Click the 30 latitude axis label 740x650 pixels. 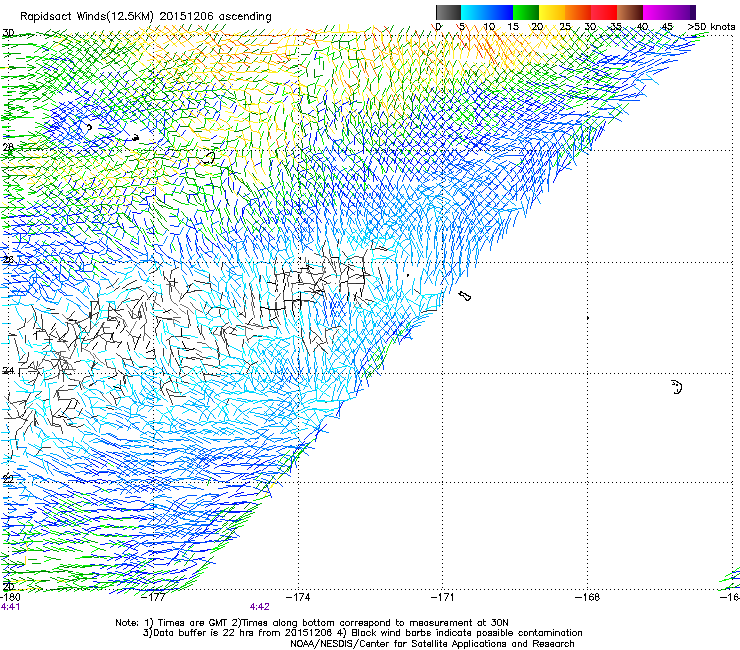tap(8, 33)
